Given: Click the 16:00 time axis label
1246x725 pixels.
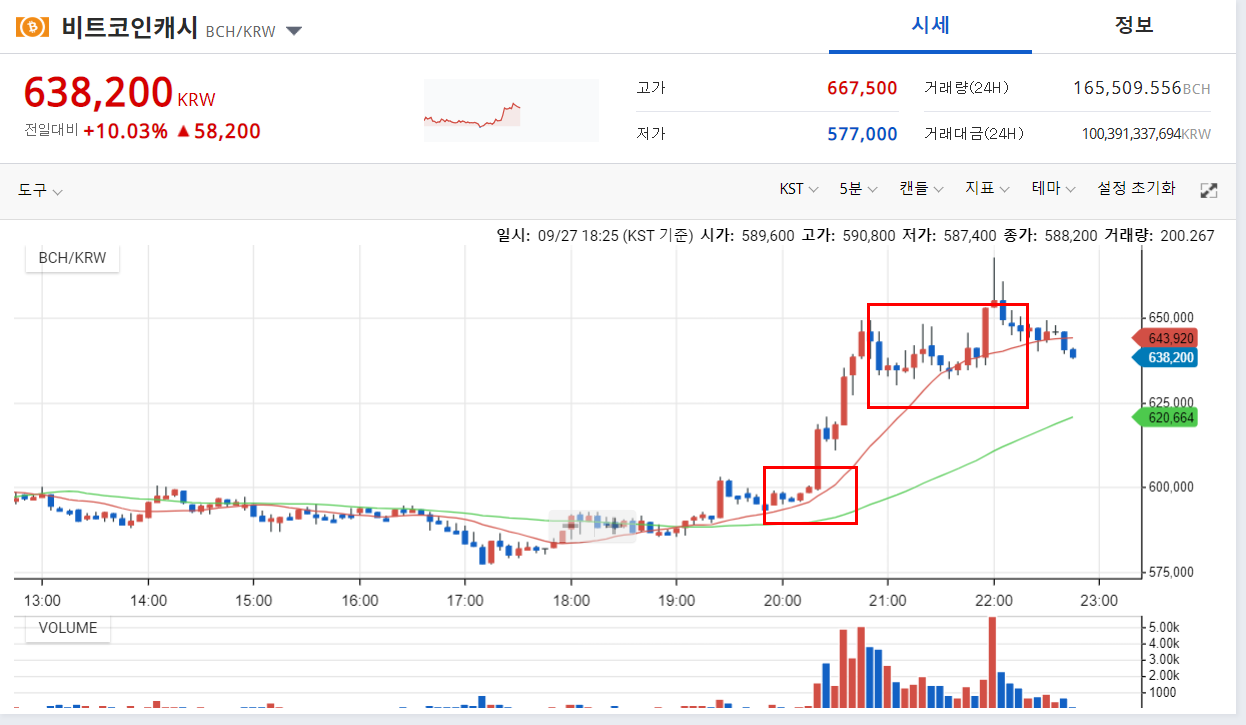Looking at the screenshot, I should pyautogui.click(x=359, y=600).
